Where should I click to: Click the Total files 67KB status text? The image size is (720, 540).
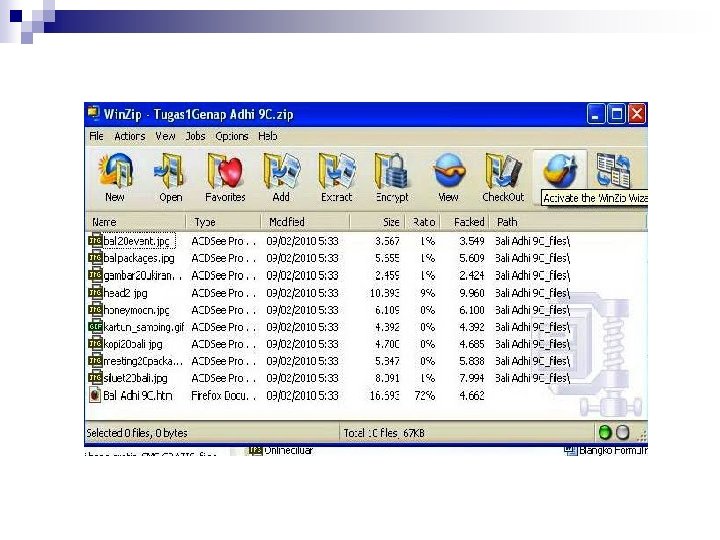(x=384, y=433)
